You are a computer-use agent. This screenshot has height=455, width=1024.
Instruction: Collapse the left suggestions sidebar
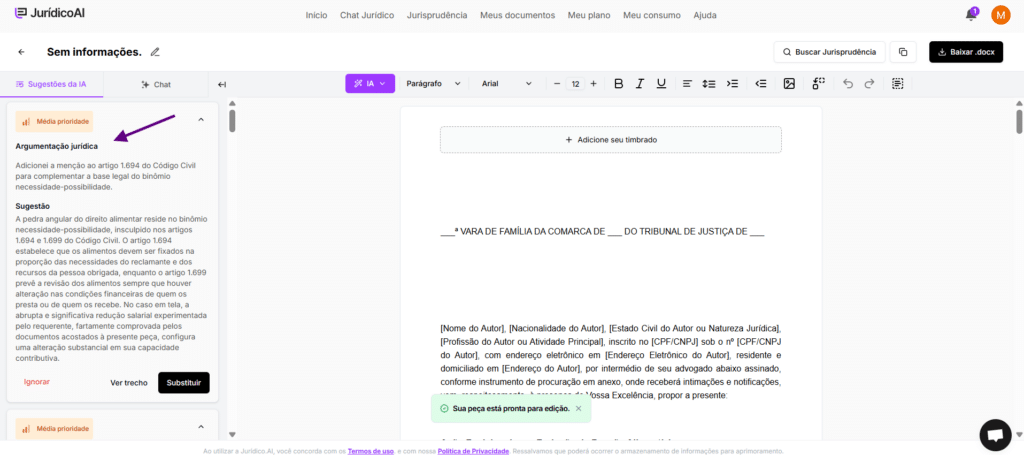point(222,85)
